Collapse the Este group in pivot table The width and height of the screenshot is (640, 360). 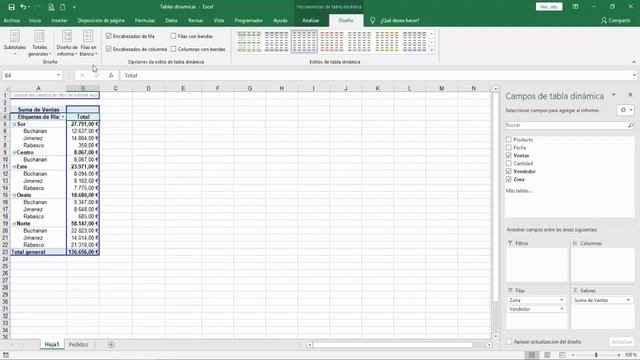14,167
